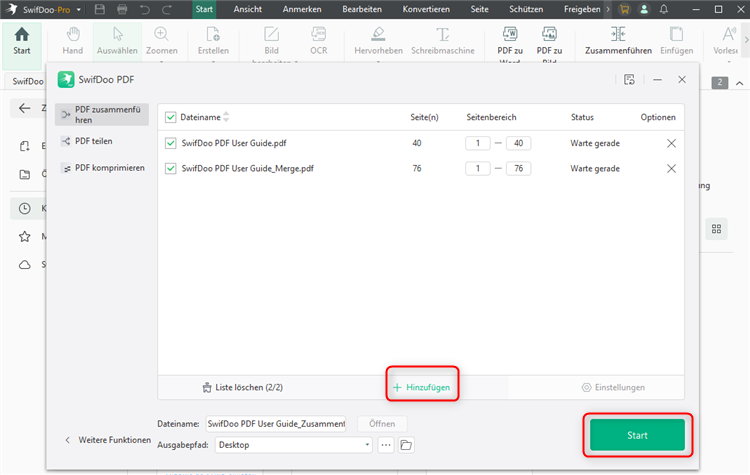Uncheck SwifDoo PDF User Guide.pdf

click(x=170, y=143)
